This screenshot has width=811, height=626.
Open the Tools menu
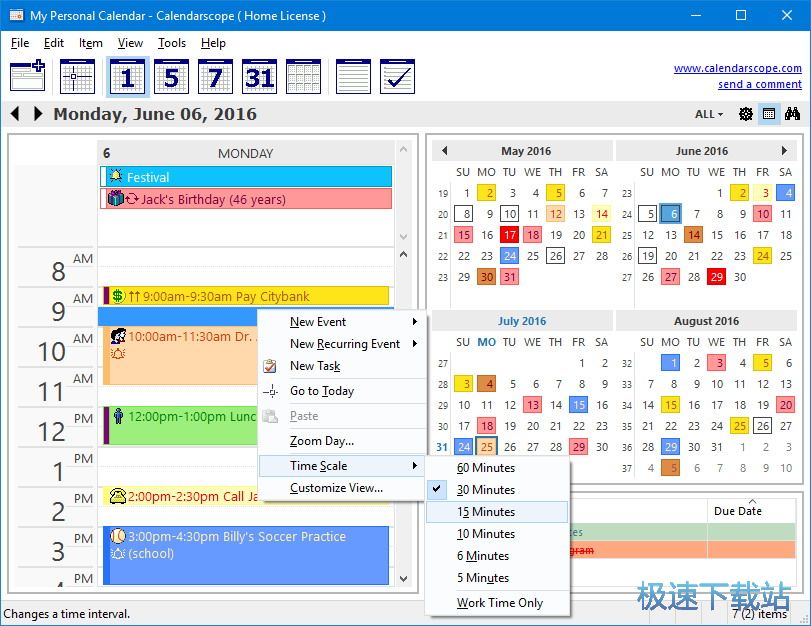pos(172,43)
